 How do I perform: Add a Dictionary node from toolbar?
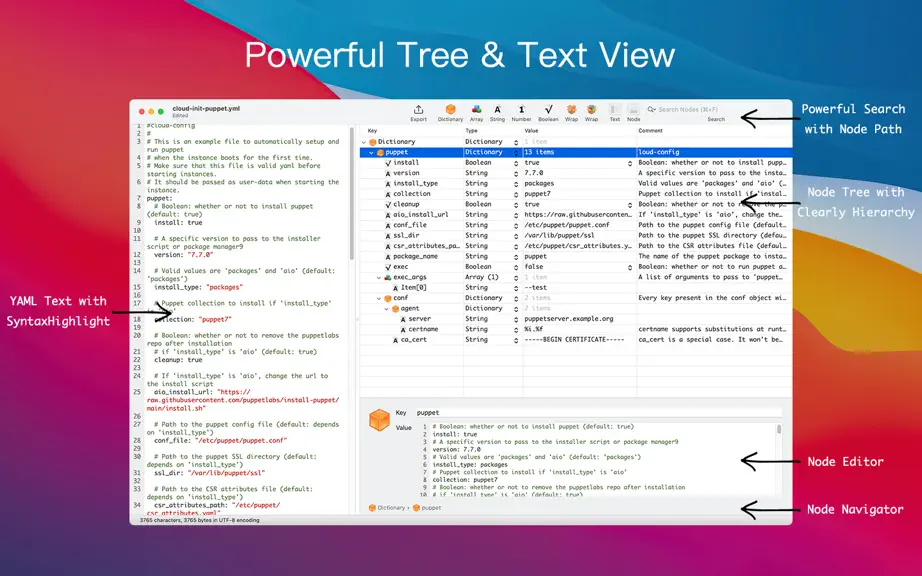pos(450,113)
